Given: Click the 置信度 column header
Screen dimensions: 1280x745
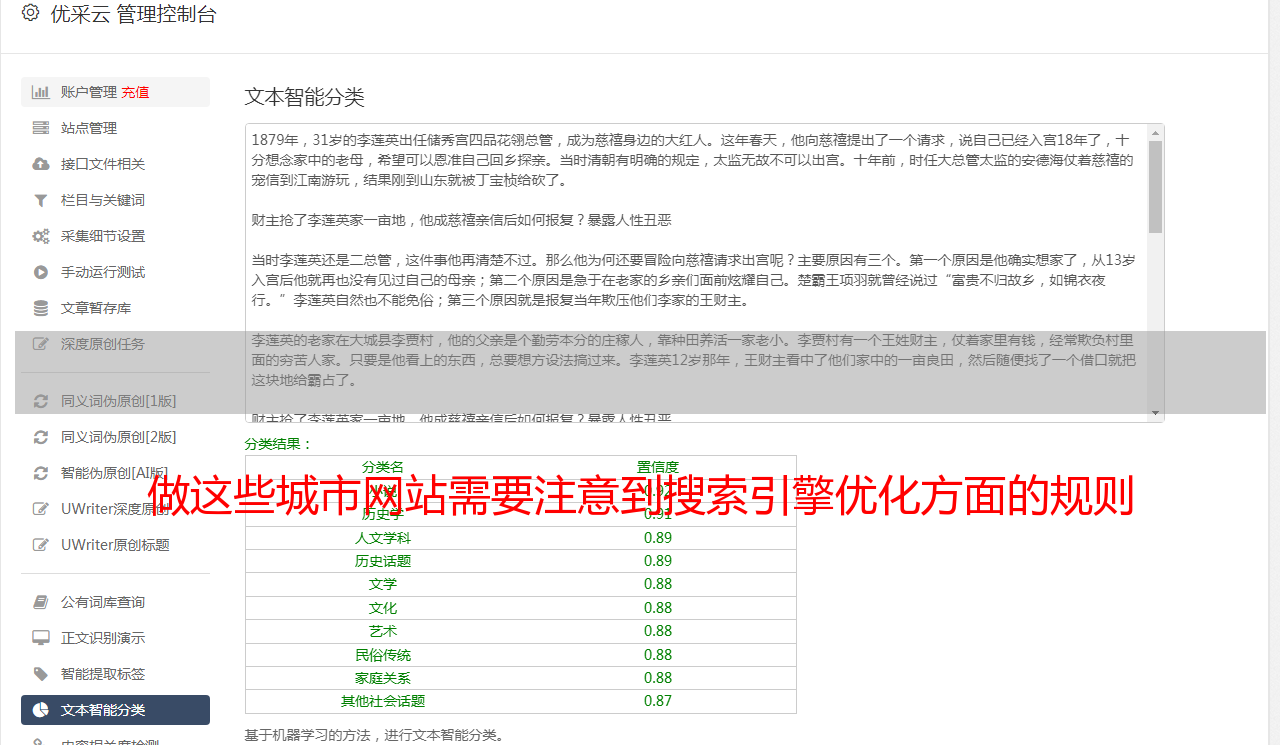Looking at the screenshot, I should tap(658, 467).
